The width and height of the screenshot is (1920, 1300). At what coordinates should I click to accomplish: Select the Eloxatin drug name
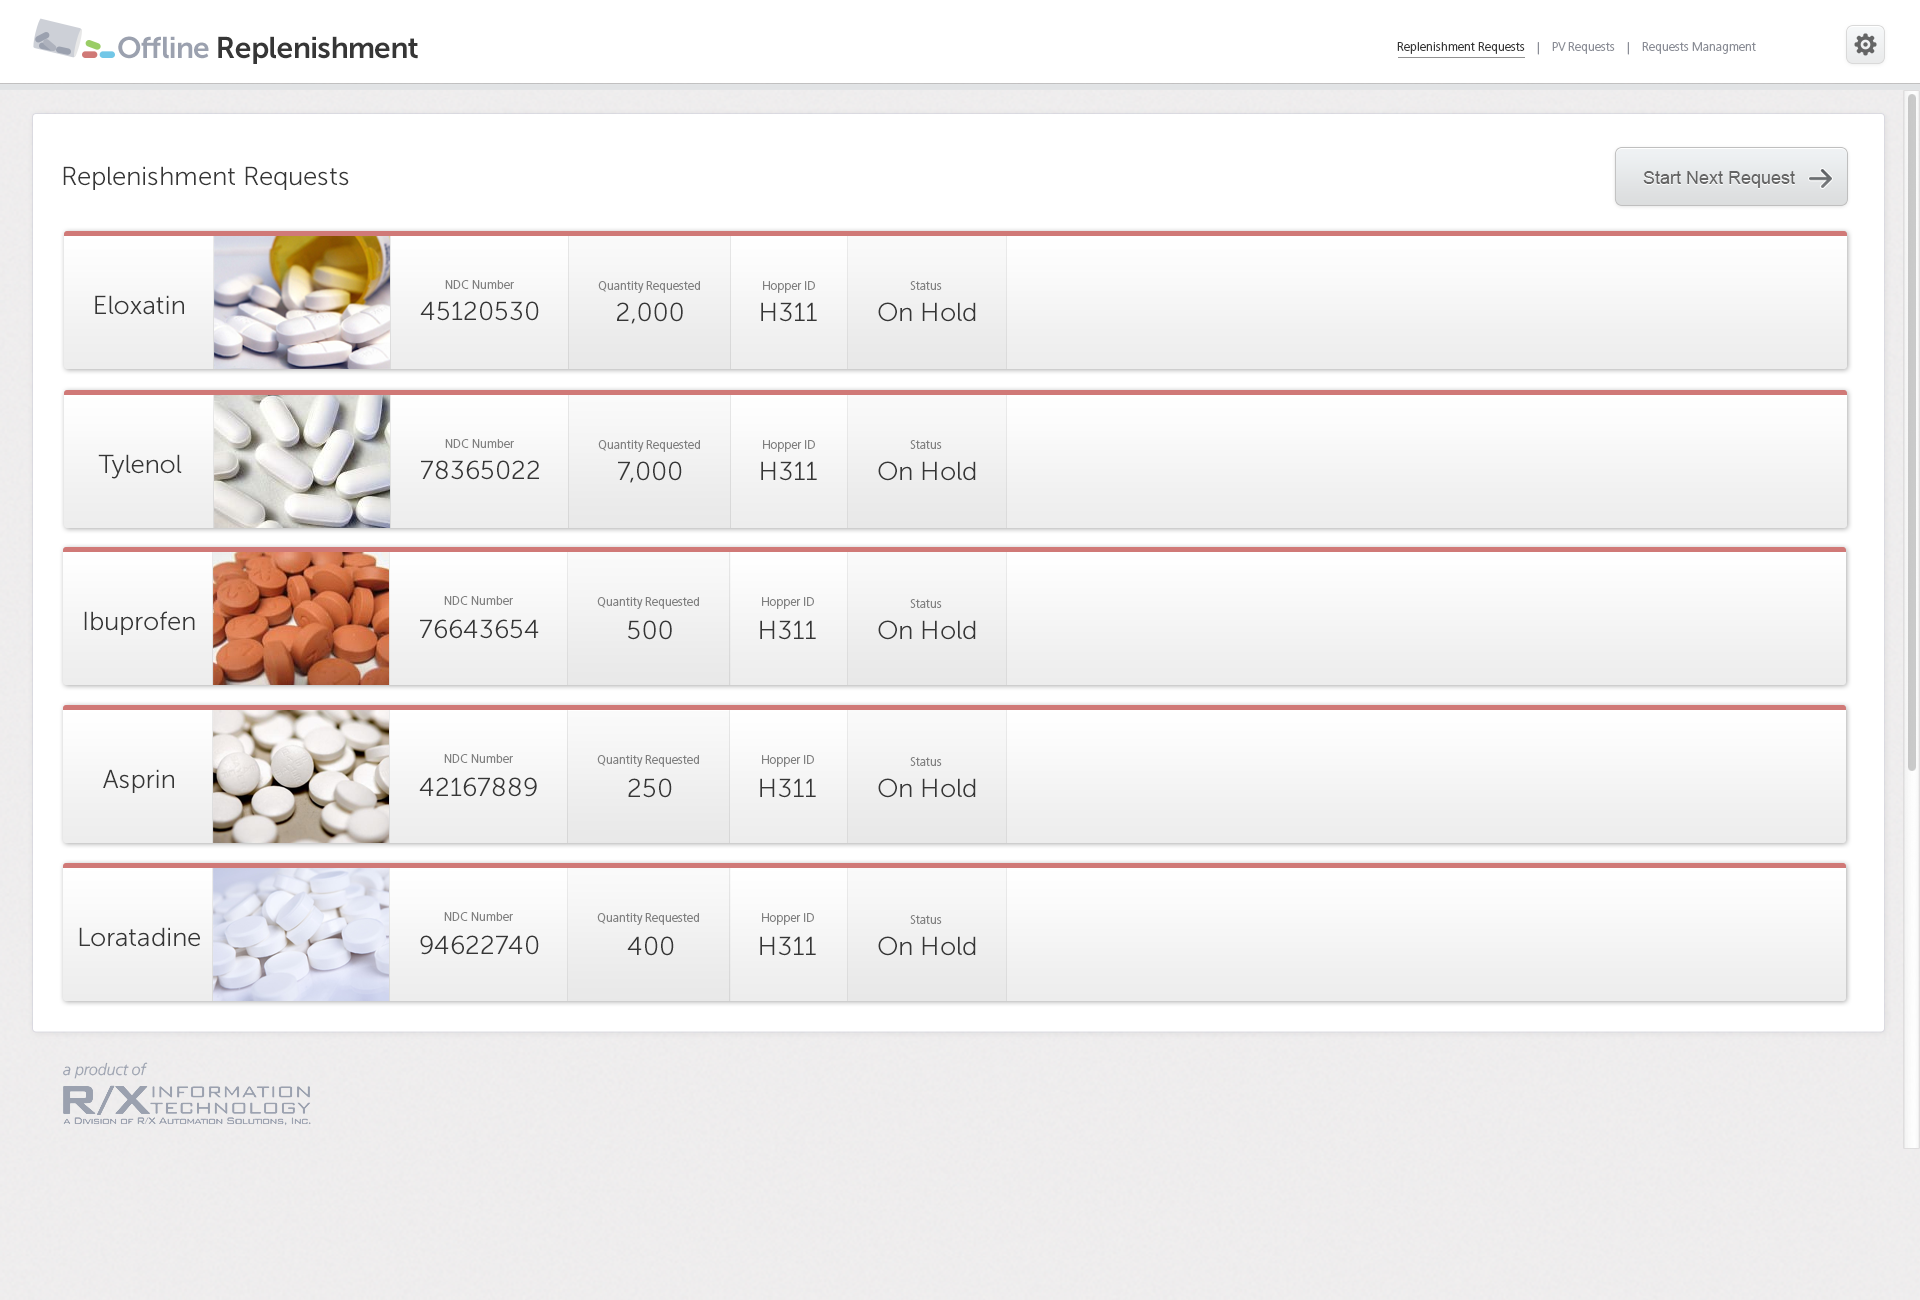[x=139, y=305]
